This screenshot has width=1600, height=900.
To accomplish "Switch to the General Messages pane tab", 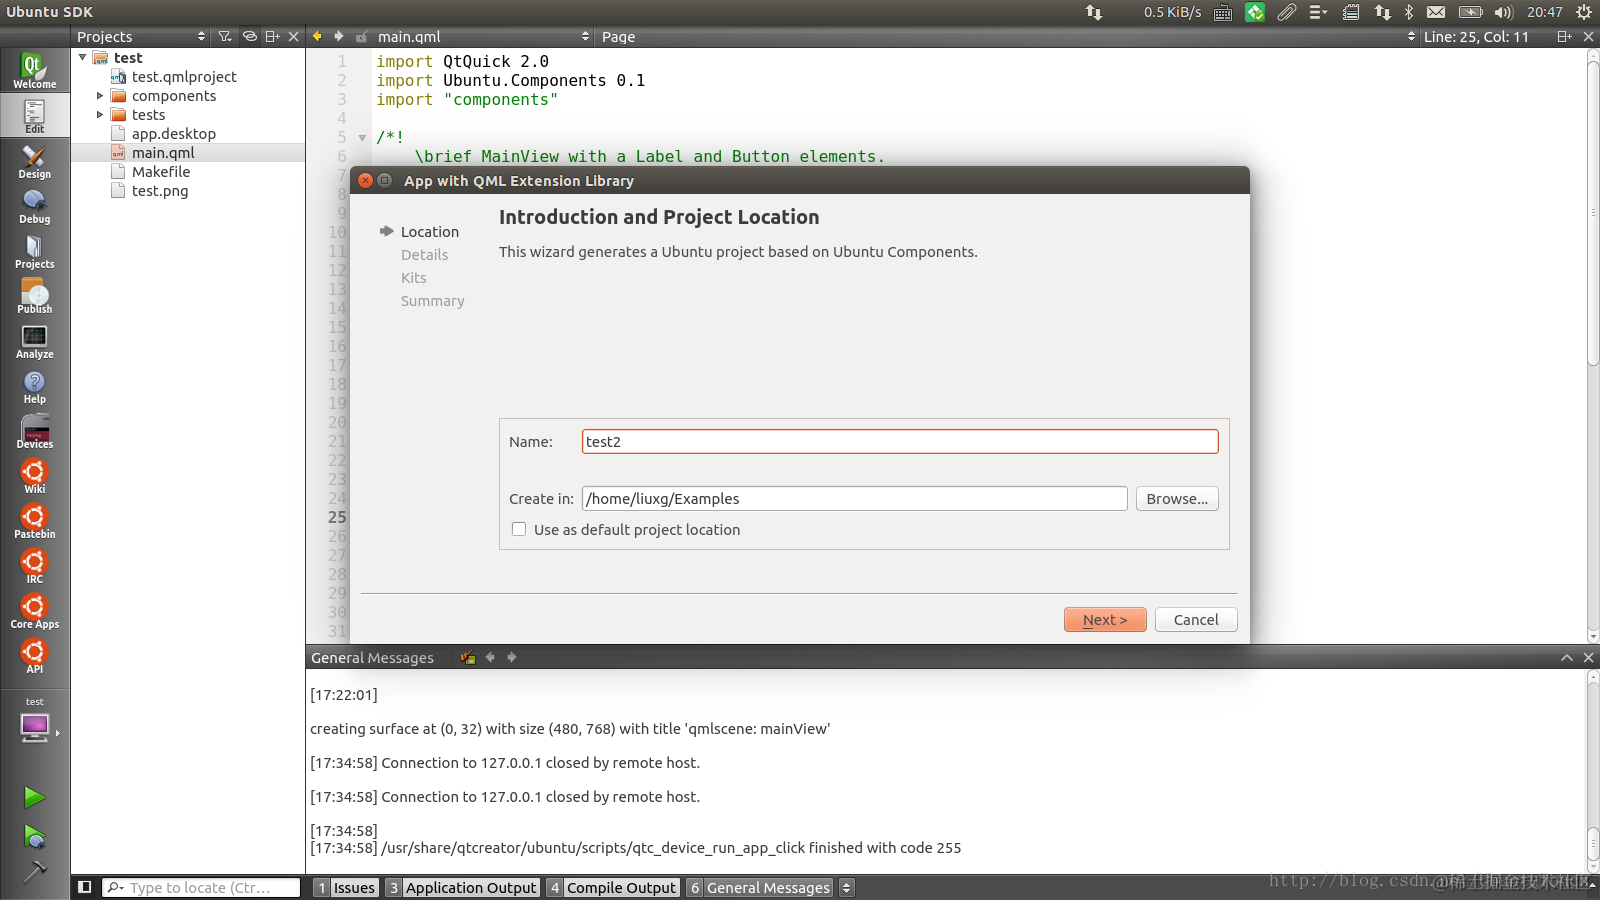I will pyautogui.click(x=760, y=887).
